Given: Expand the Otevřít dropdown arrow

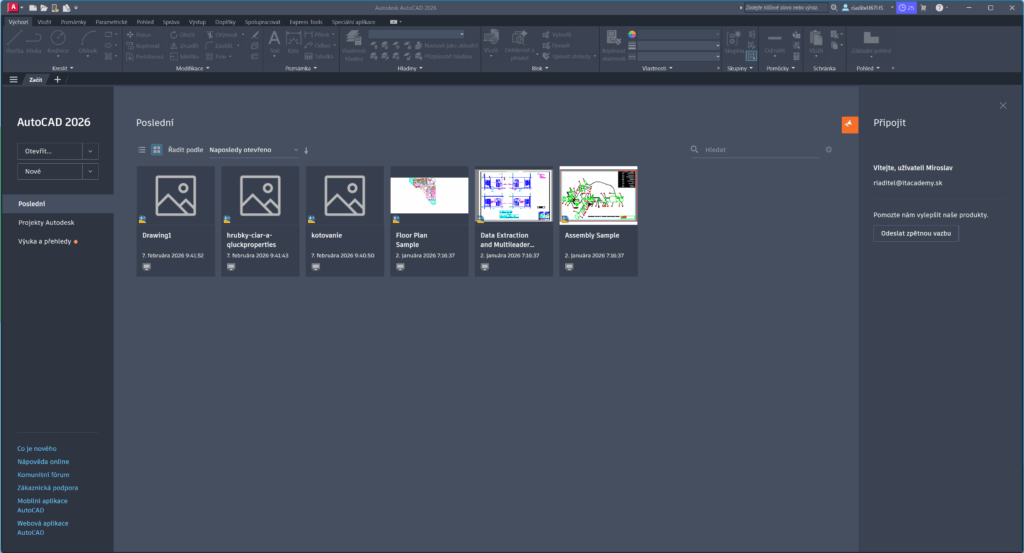Looking at the screenshot, I should [90, 151].
